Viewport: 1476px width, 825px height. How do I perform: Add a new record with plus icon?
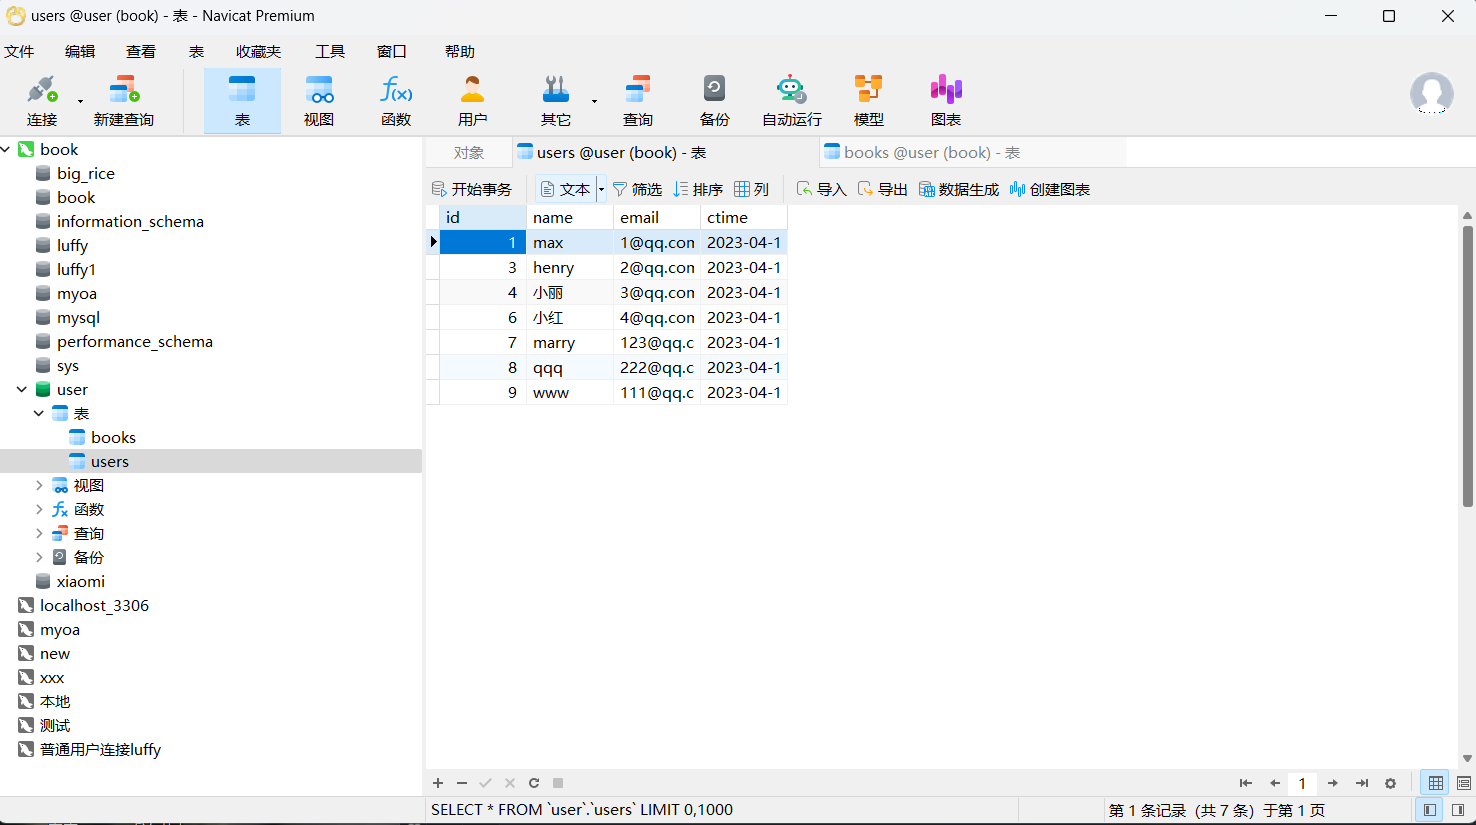(x=438, y=783)
